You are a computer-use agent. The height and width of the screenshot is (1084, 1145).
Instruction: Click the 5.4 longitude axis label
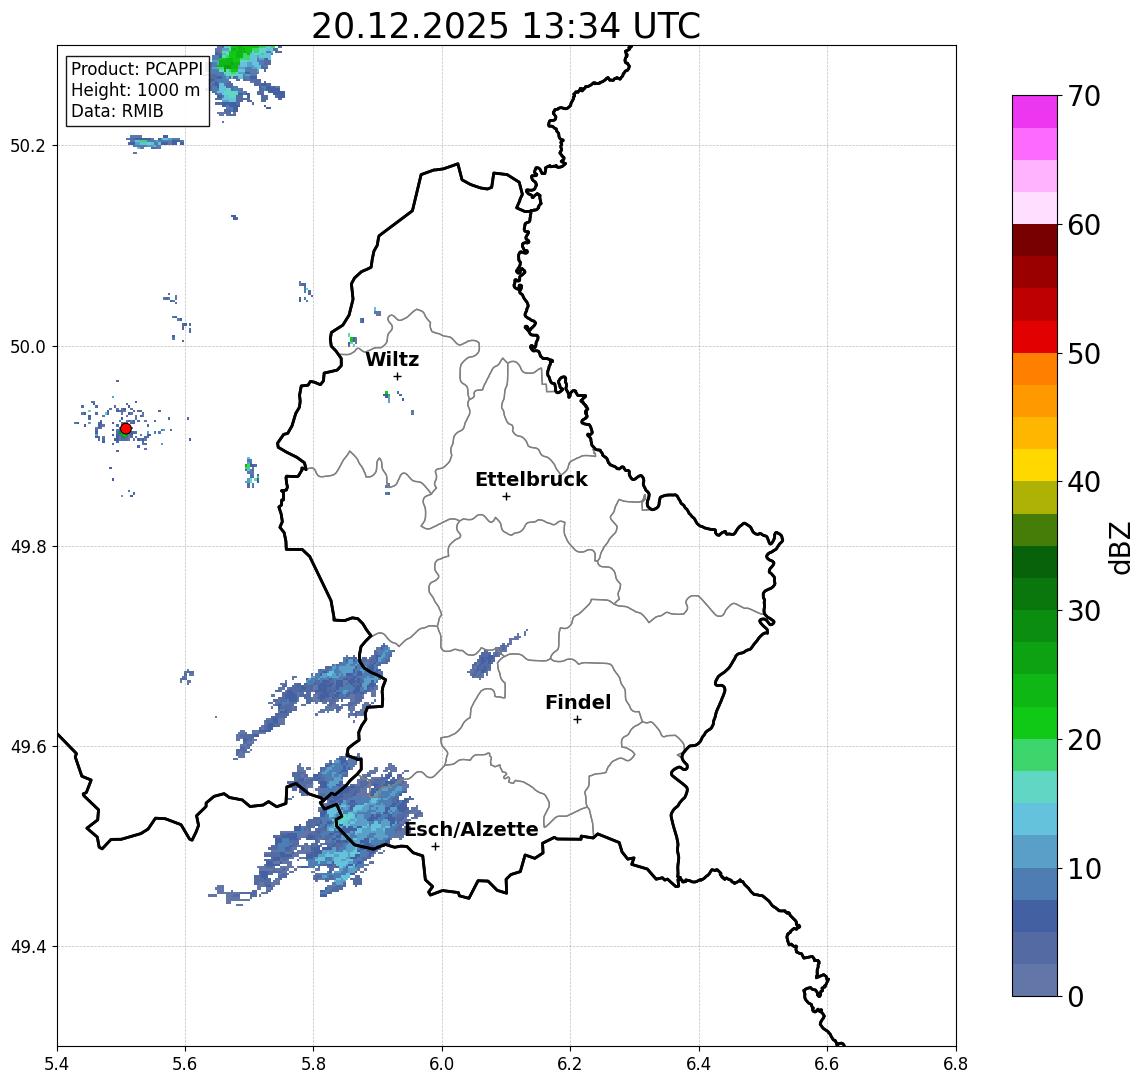58,1064
